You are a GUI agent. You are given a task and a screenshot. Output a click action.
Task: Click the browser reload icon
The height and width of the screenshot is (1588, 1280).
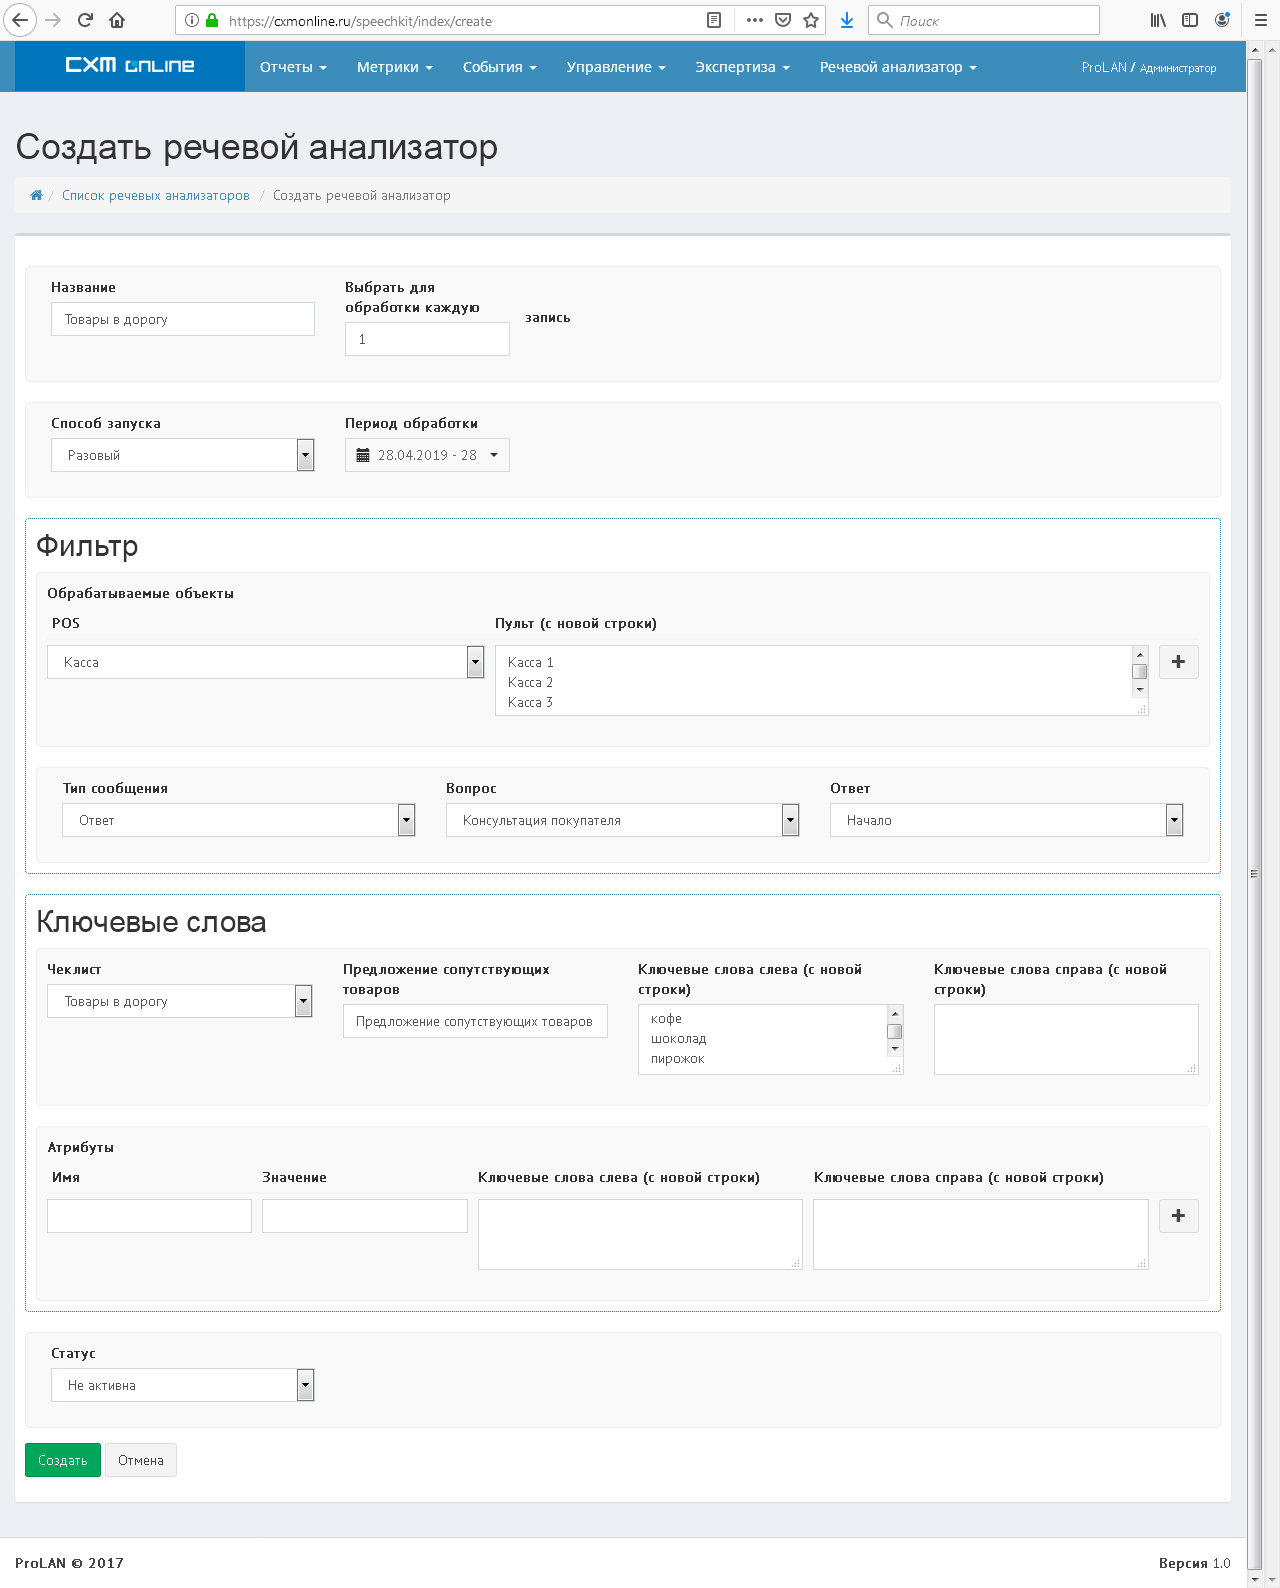85,20
